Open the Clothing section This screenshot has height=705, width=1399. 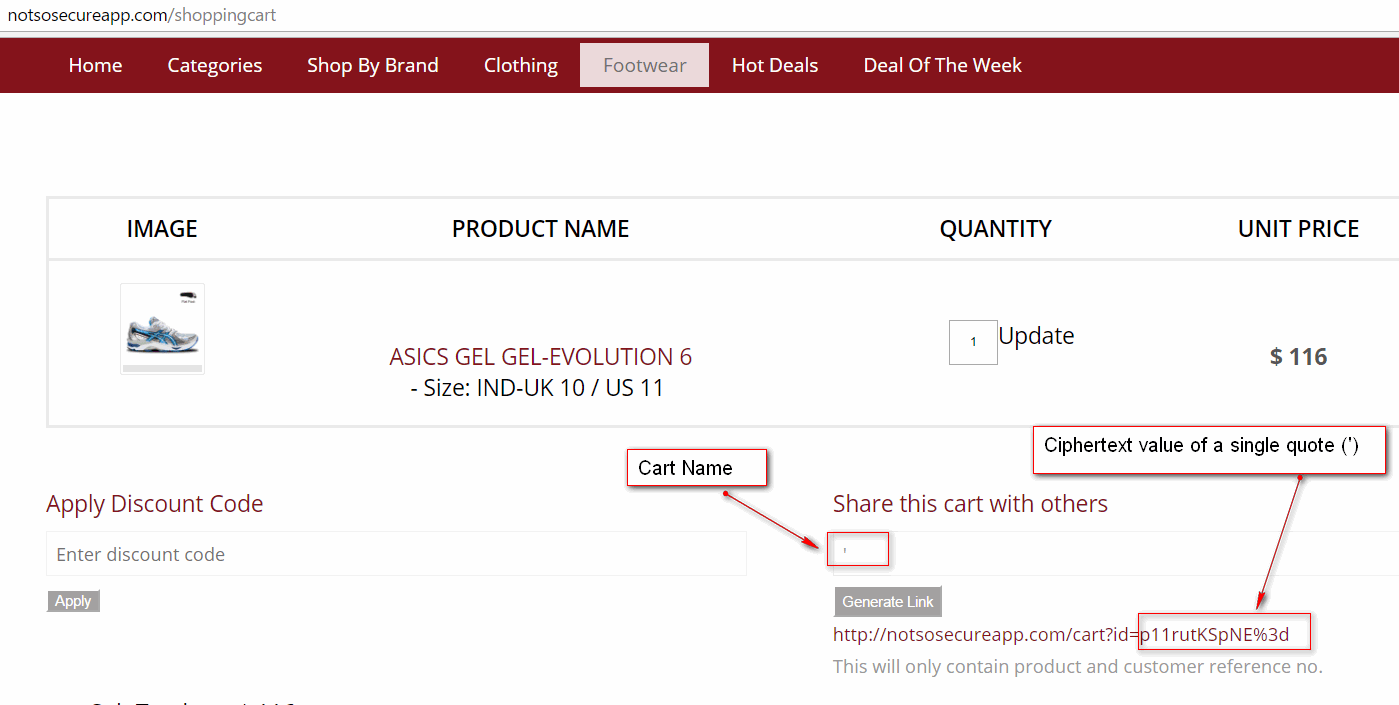tap(520, 65)
